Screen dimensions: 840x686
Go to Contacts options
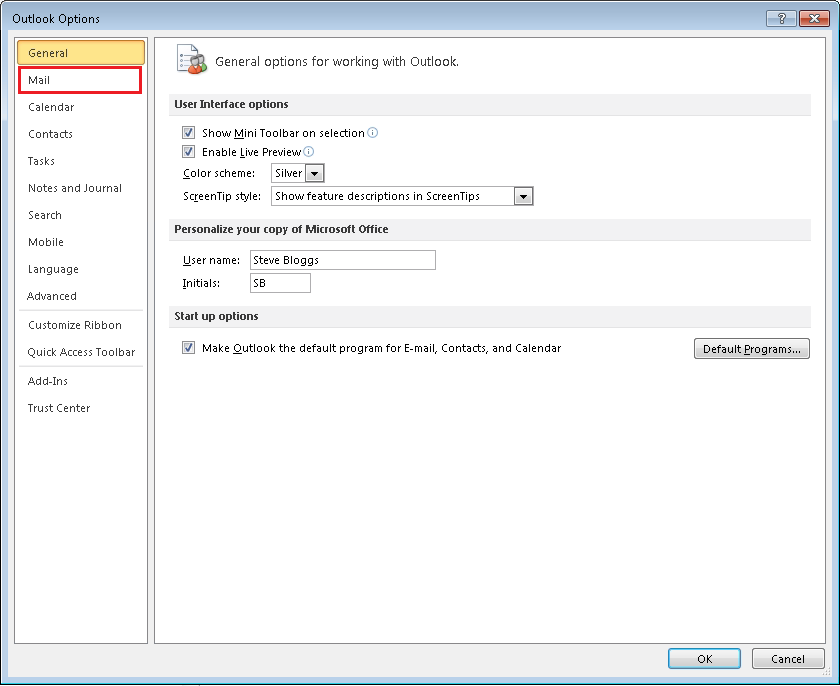[81, 134]
